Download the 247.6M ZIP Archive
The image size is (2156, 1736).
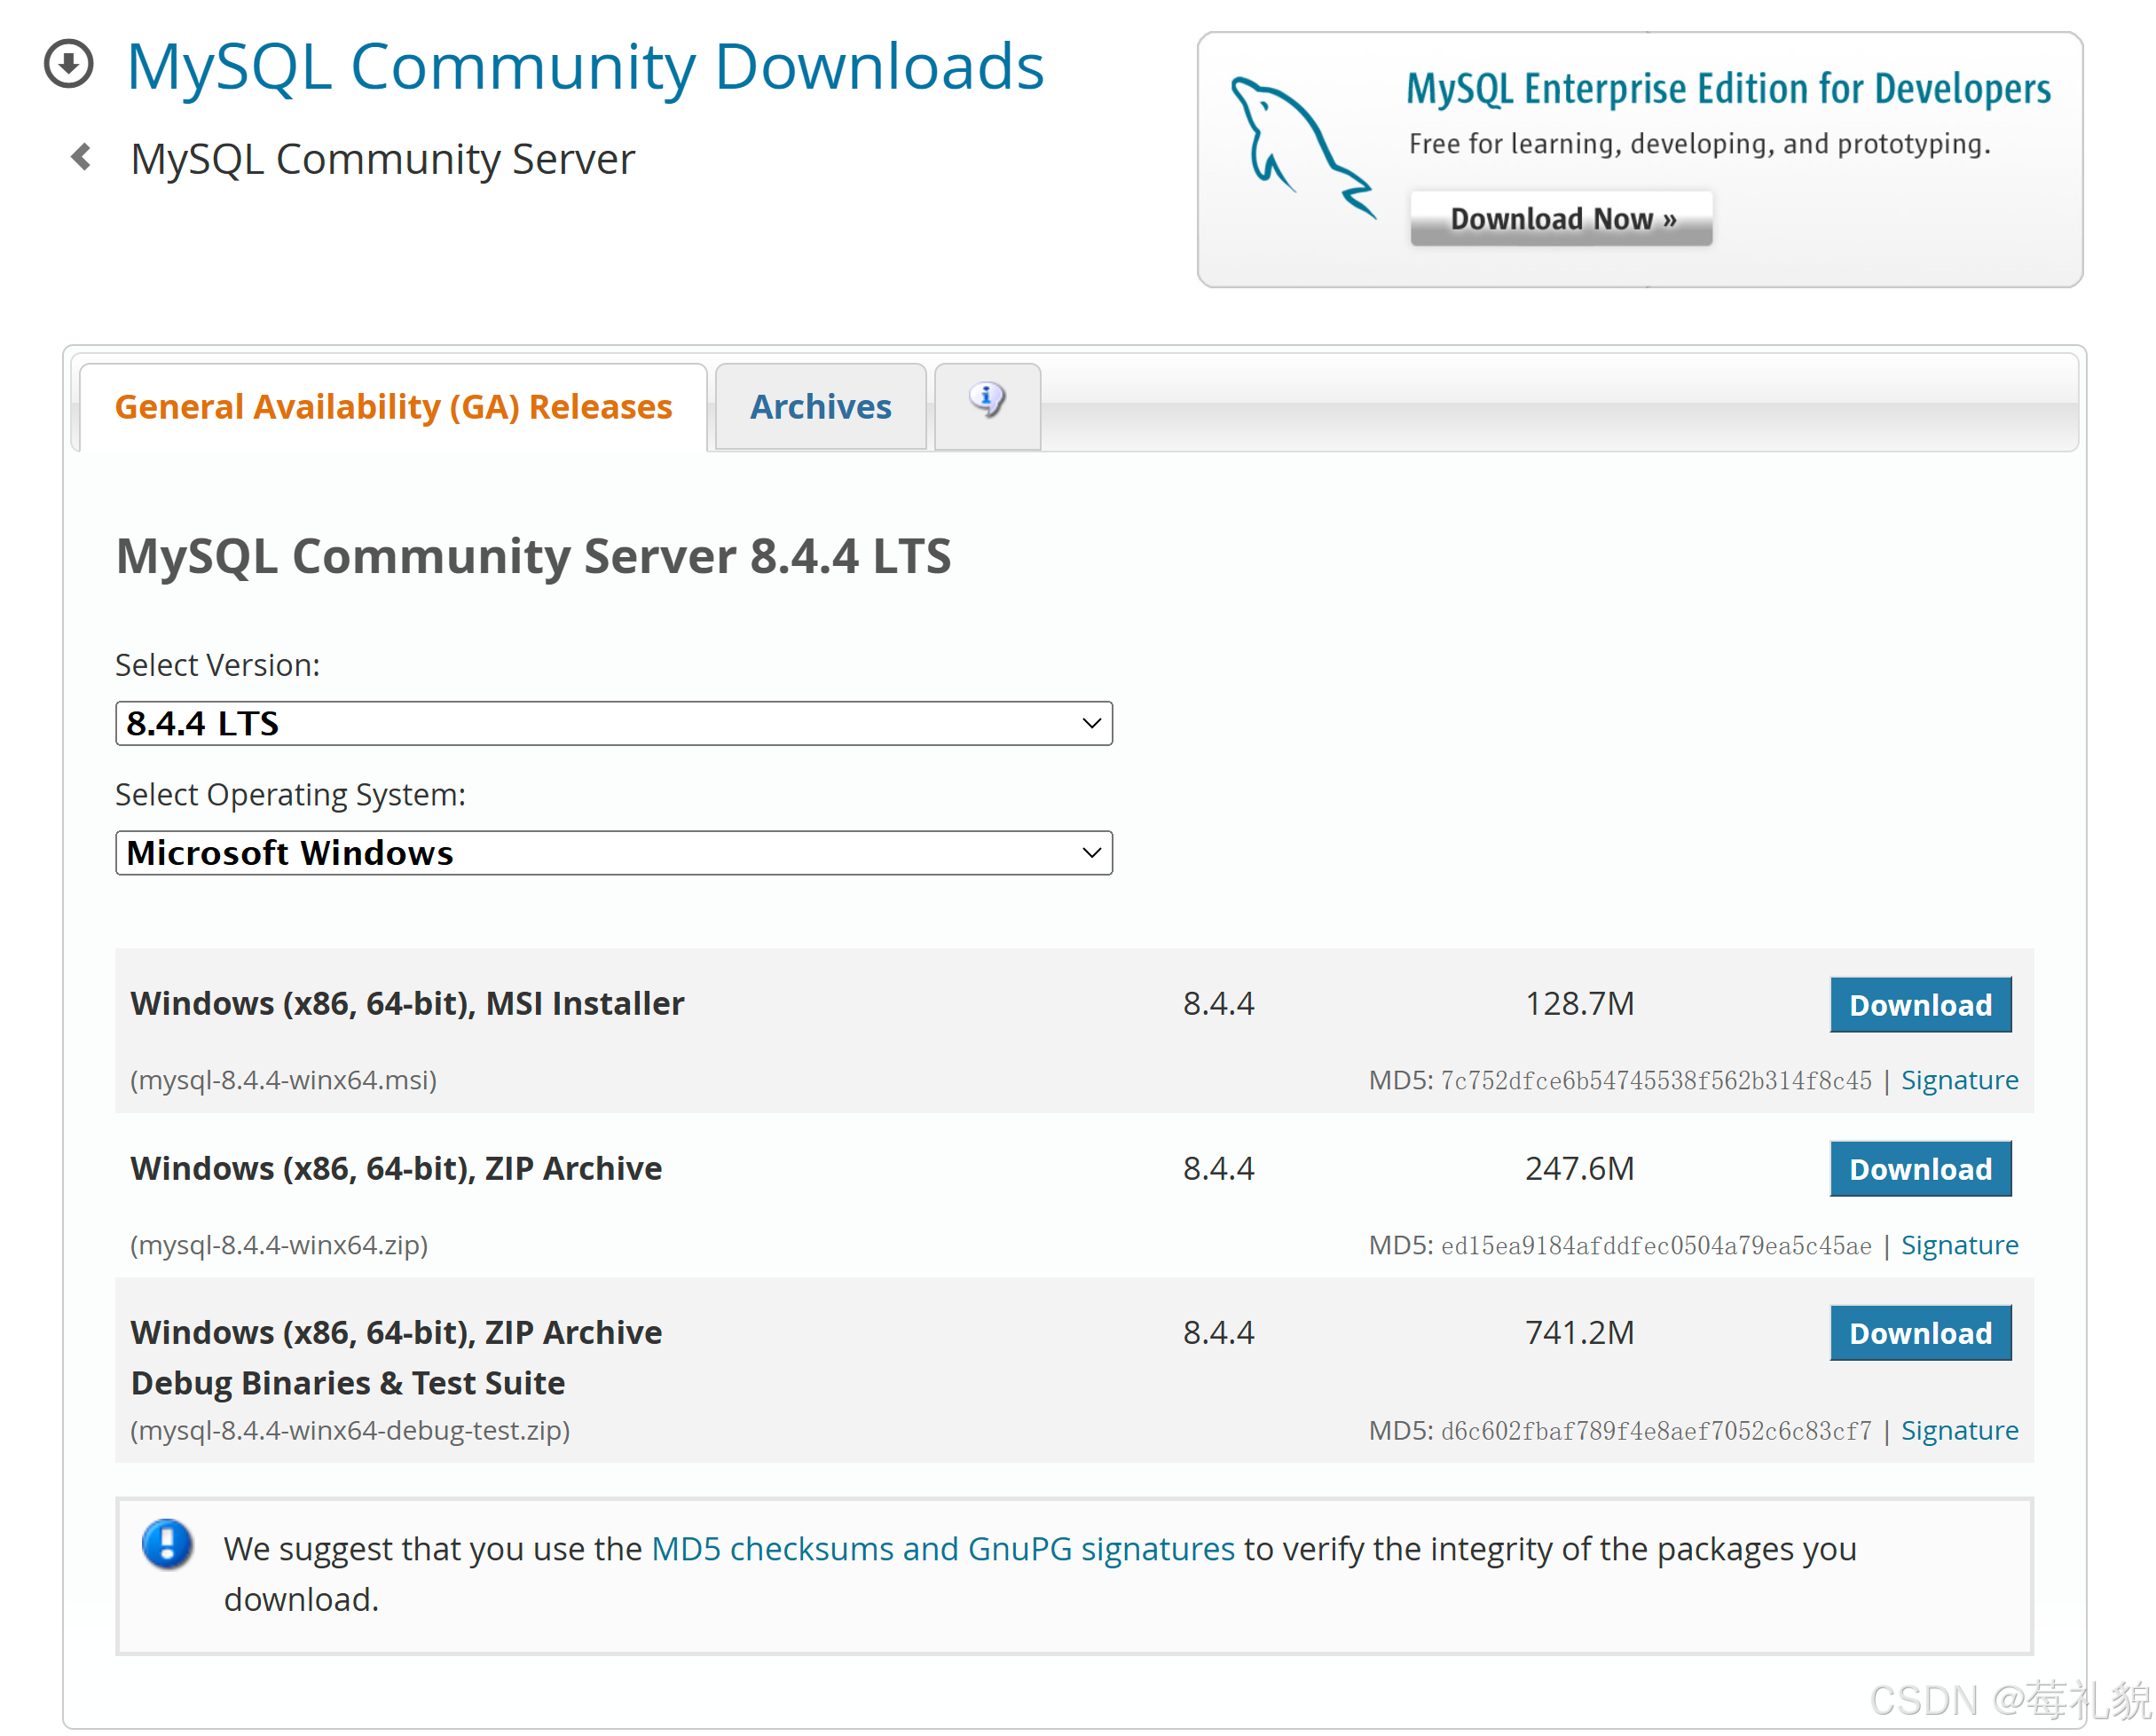(x=1919, y=1168)
